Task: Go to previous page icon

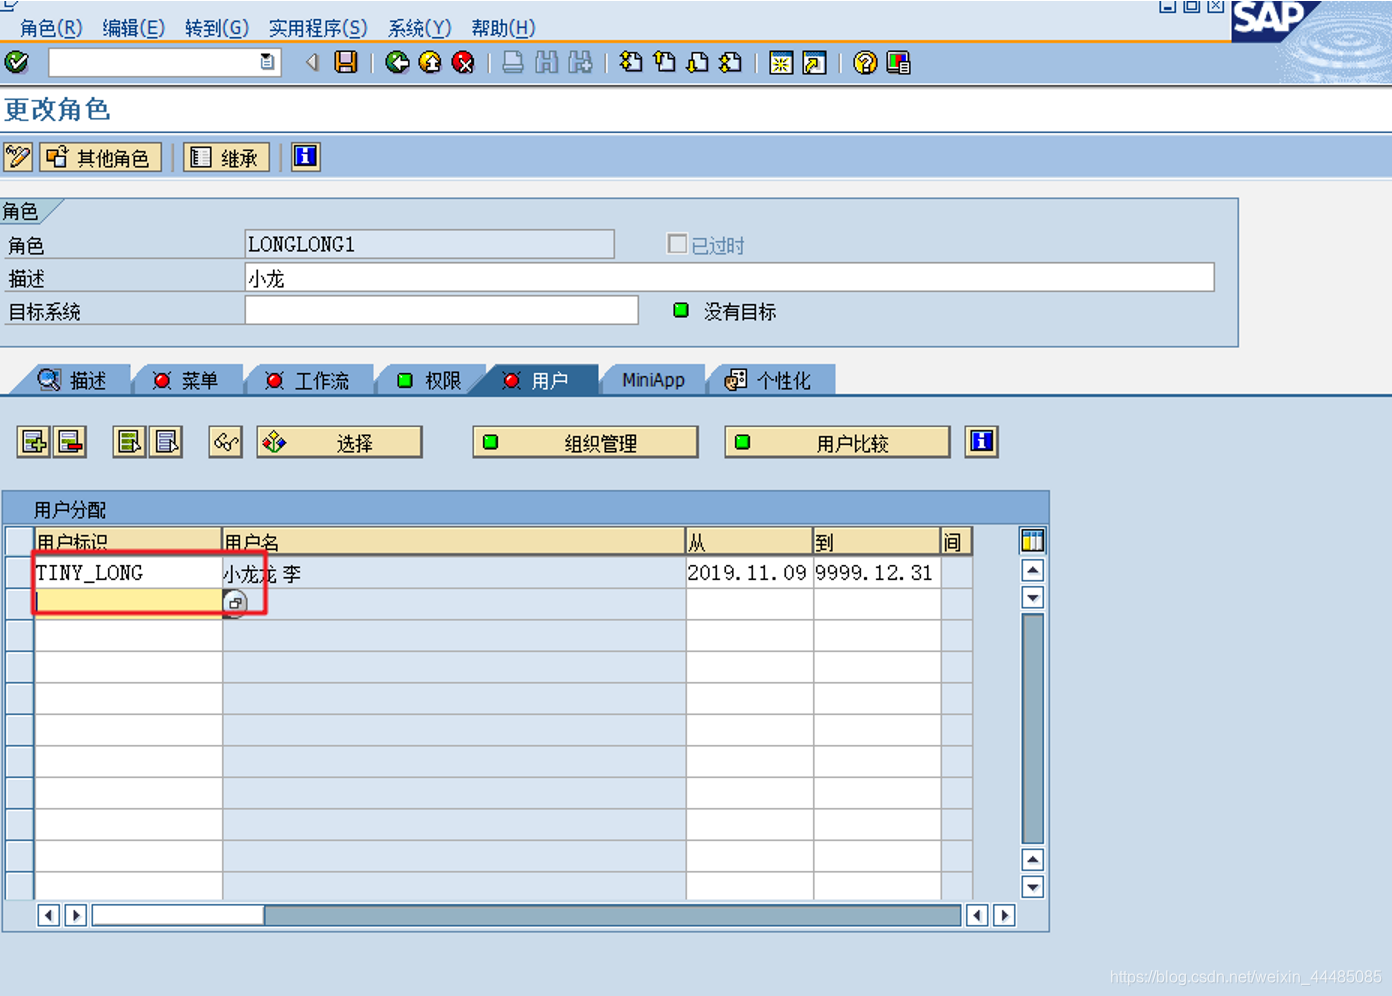Action: [664, 62]
